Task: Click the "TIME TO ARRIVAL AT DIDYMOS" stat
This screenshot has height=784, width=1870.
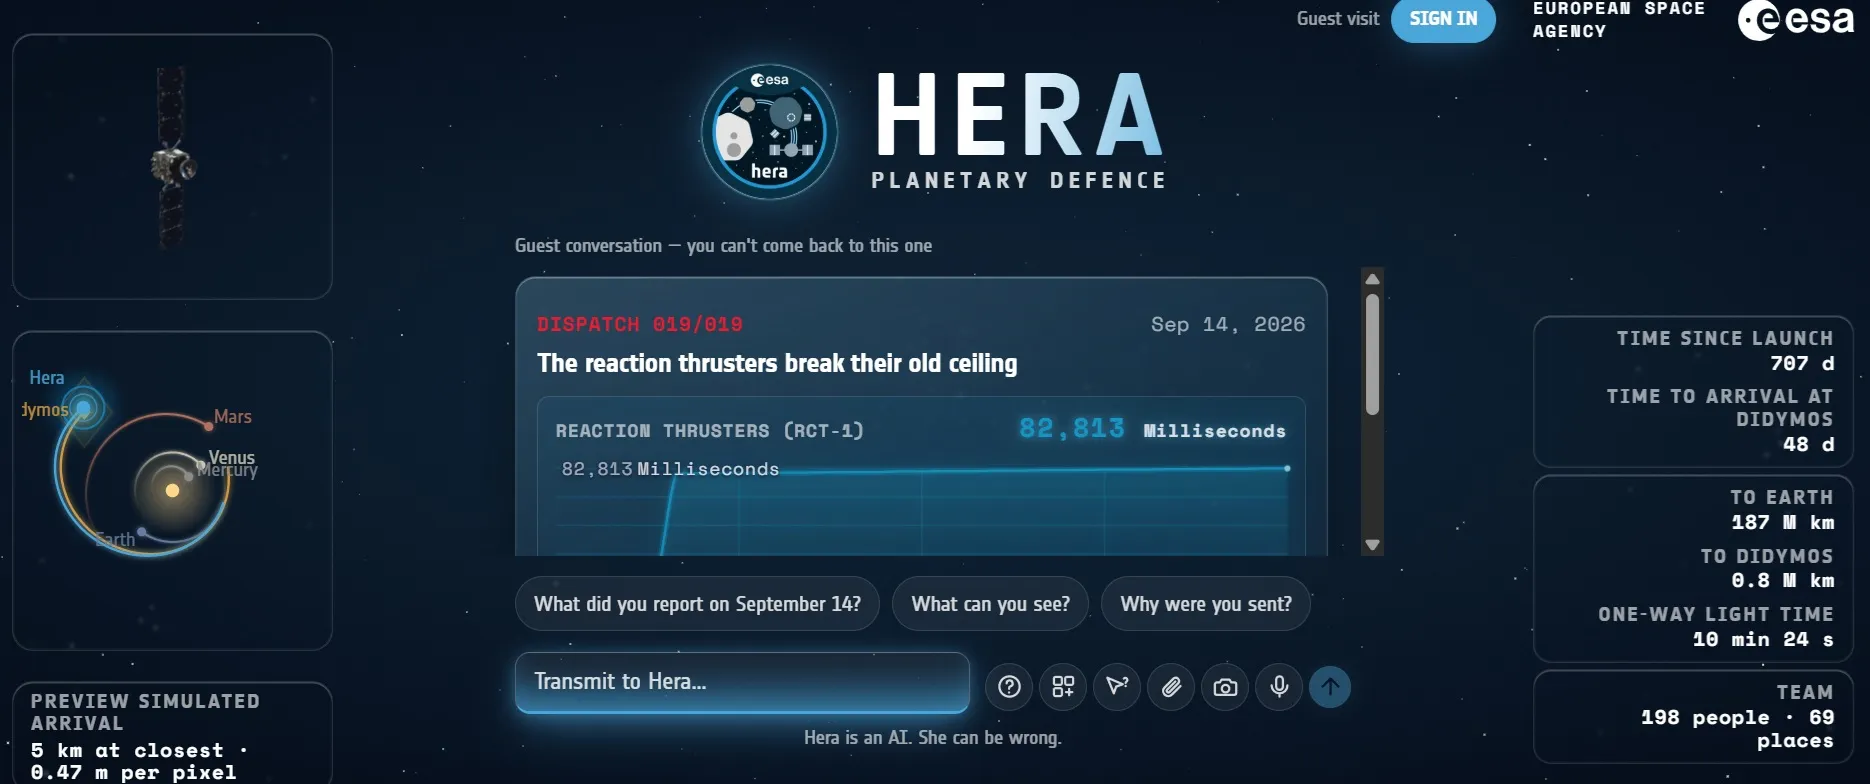Action: pyautogui.click(x=1720, y=420)
